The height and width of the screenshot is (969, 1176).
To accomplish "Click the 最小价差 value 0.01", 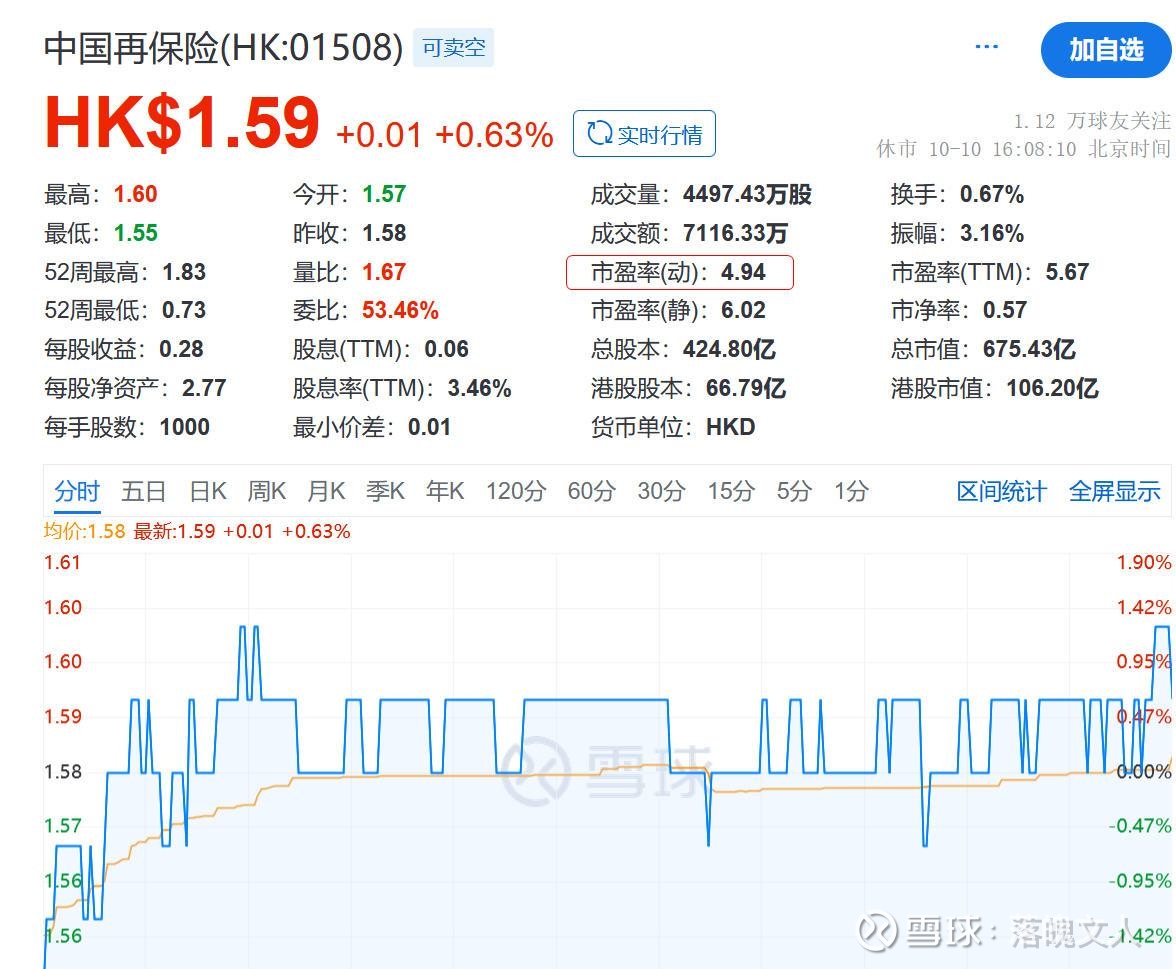I will 430,427.
